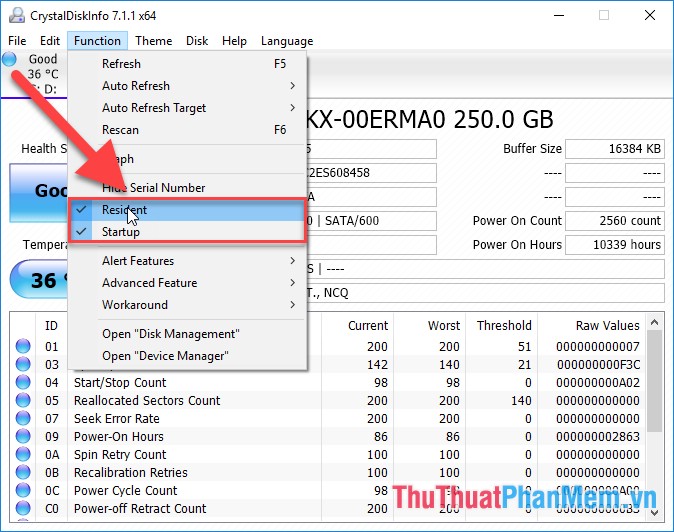This screenshot has width=674, height=532.
Task: Click the status orb of Spin Retry Count
Action: [x=23, y=454]
